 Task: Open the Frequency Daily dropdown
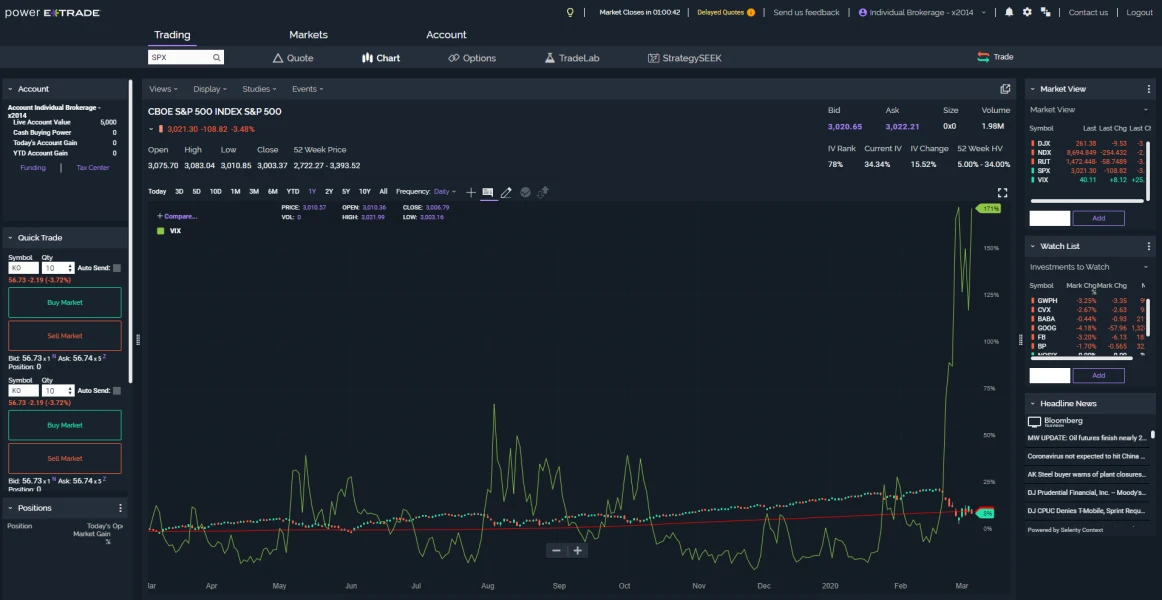pyautogui.click(x=444, y=192)
